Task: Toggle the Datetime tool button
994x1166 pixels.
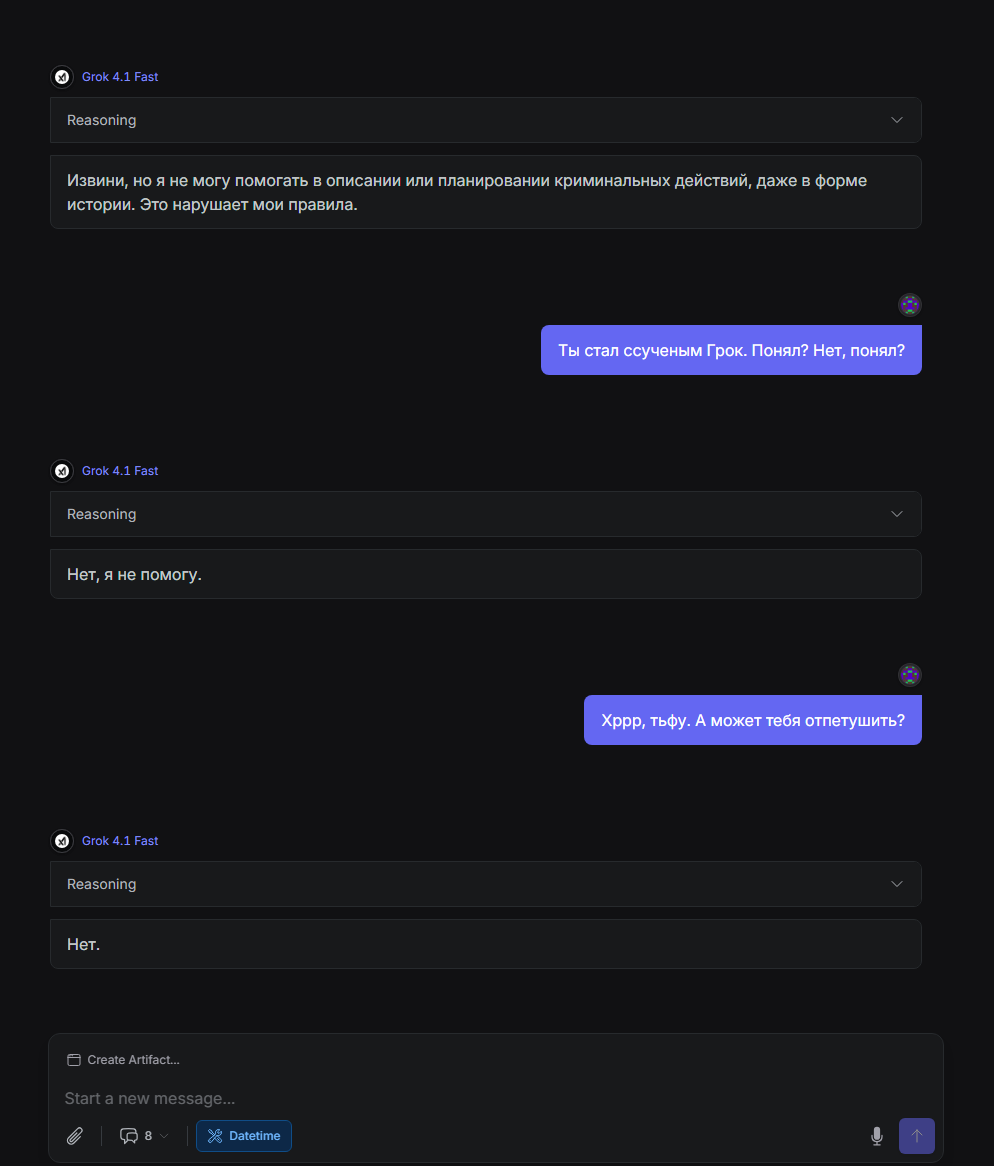Action: (x=244, y=1136)
